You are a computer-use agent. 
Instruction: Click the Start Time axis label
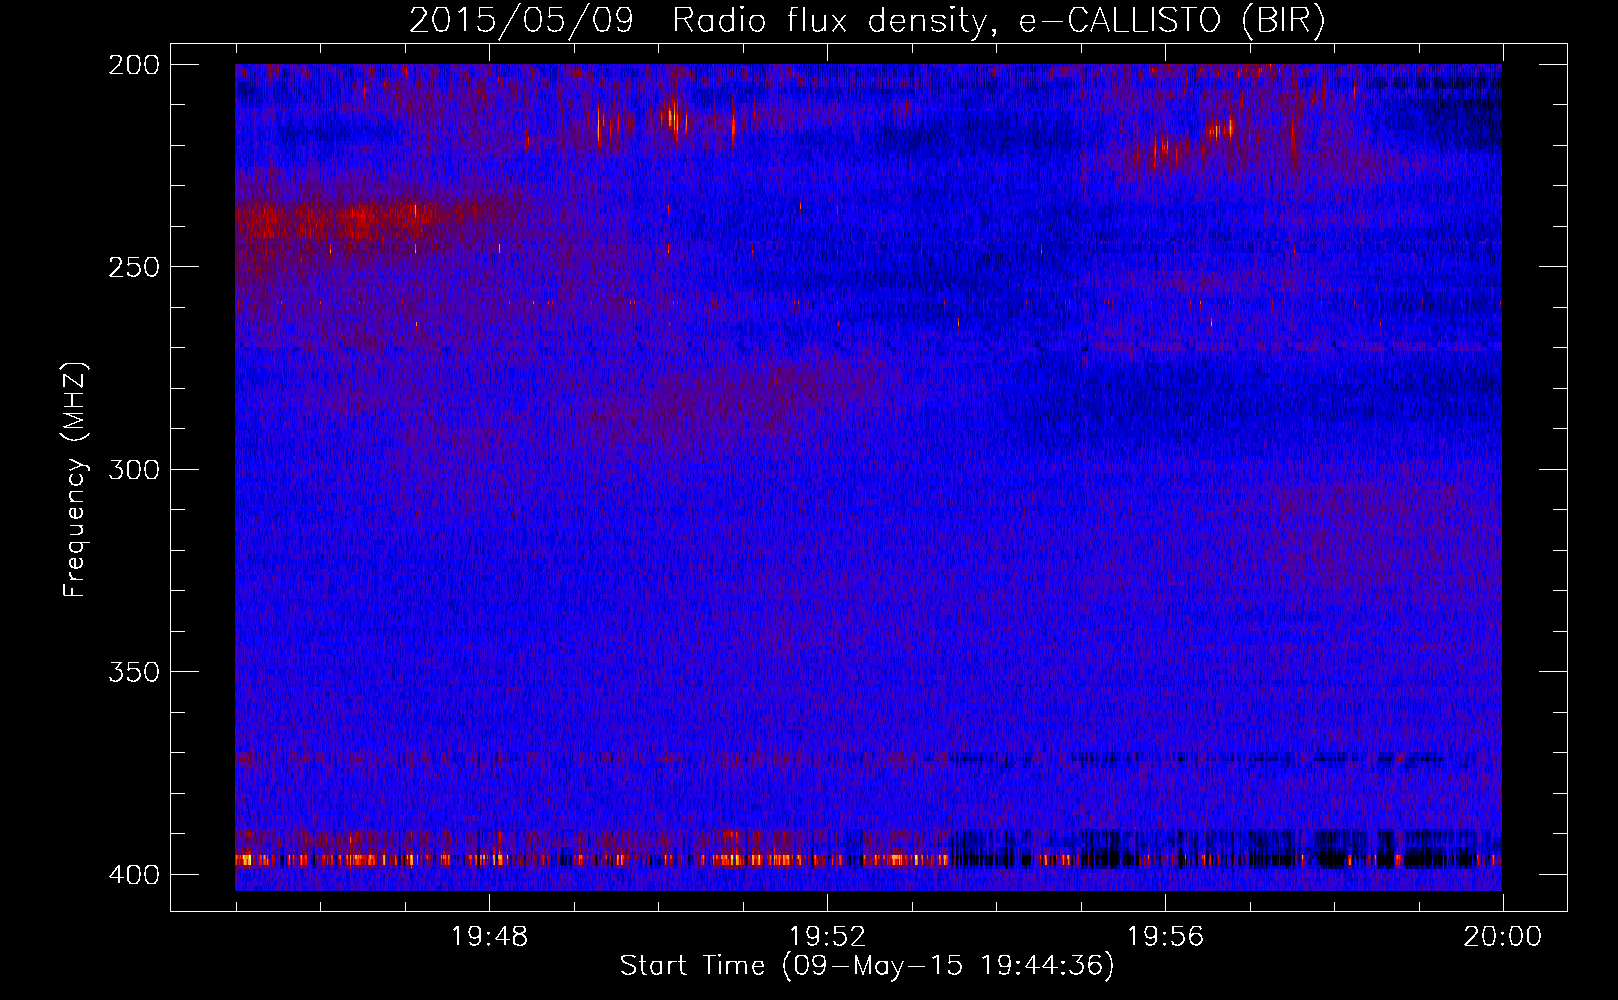click(x=867, y=966)
